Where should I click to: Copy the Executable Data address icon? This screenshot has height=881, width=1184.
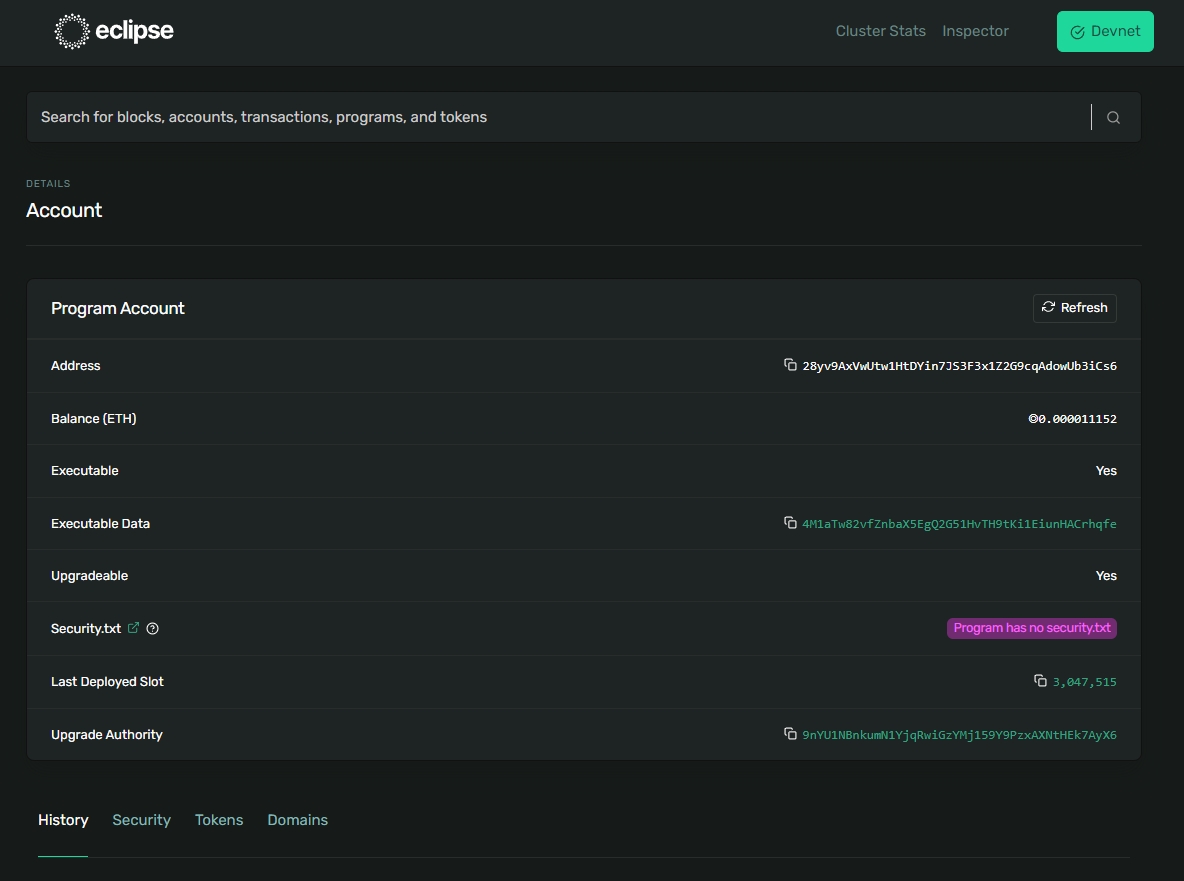[790, 523]
